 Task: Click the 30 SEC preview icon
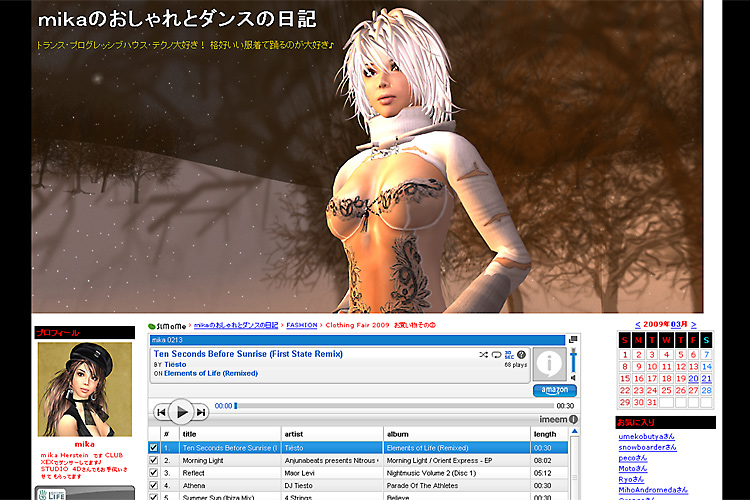coord(509,355)
